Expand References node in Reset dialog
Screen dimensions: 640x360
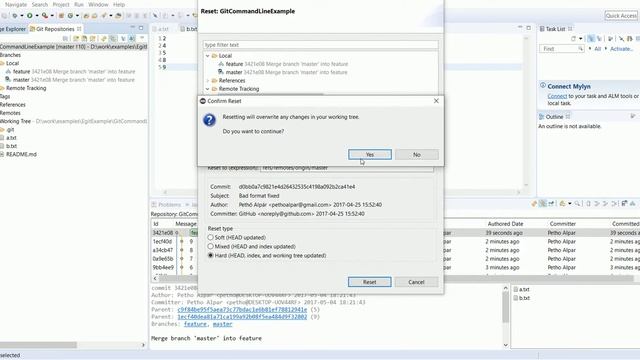[x=208, y=80]
